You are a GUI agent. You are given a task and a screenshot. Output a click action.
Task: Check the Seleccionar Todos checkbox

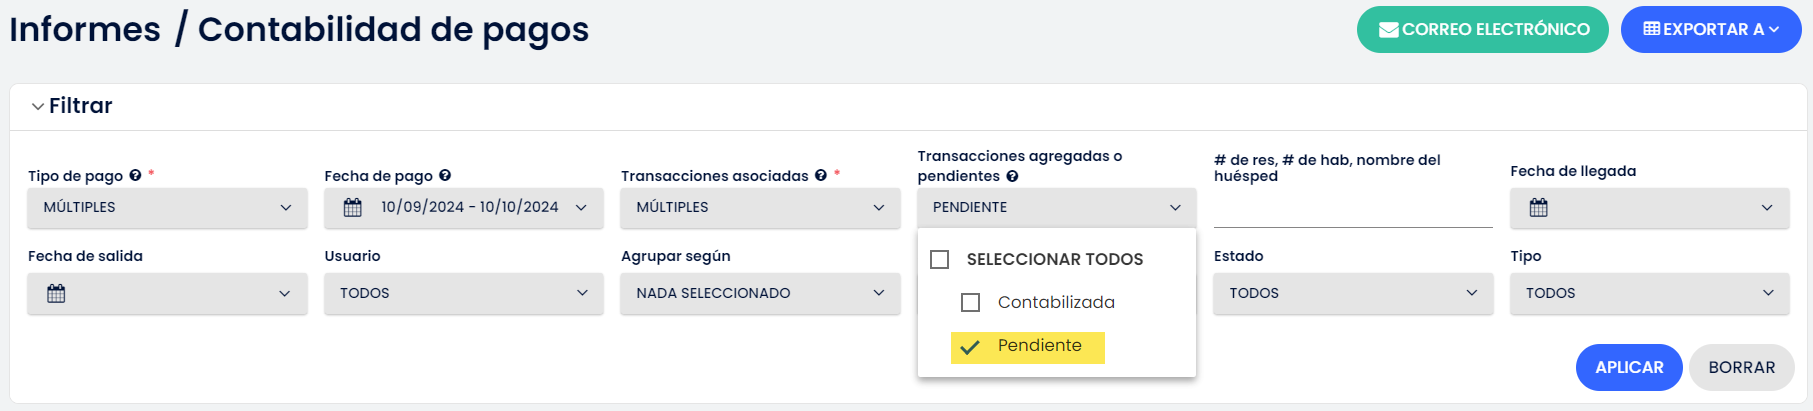(x=940, y=259)
